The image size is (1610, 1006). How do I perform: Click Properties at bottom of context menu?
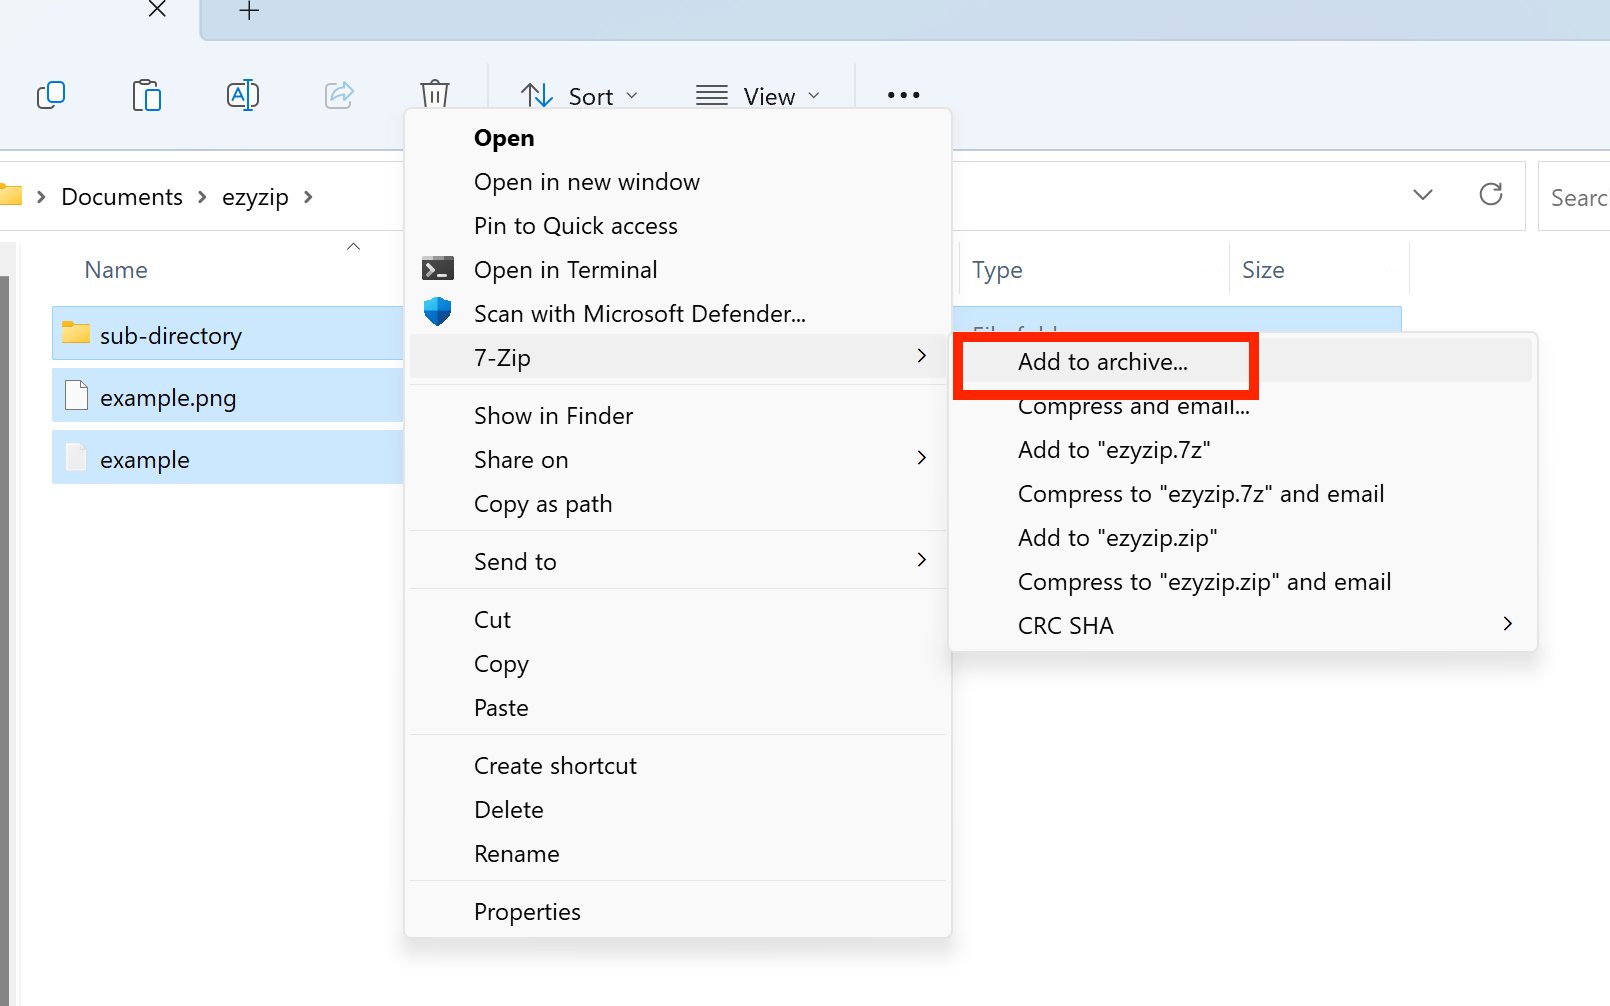(x=527, y=911)
